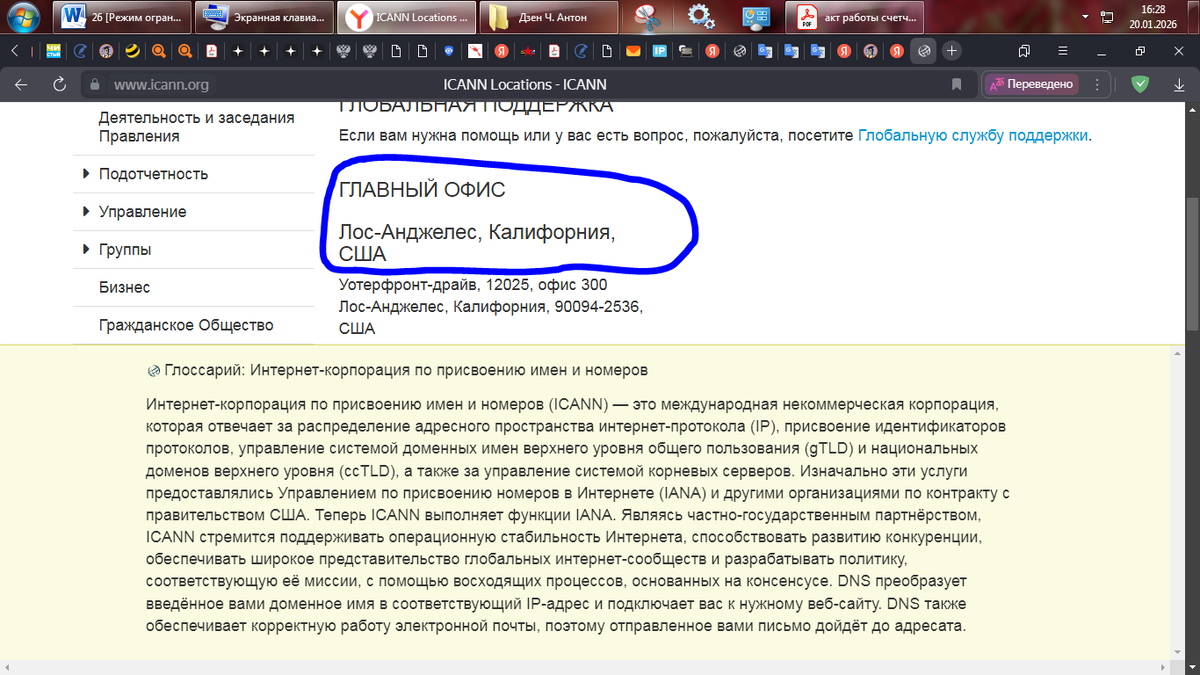The height and width of the screenshot is (675, 1200).
Task: Open the Snipping Tool scissors taskbar icon
Action: point(649,17)
